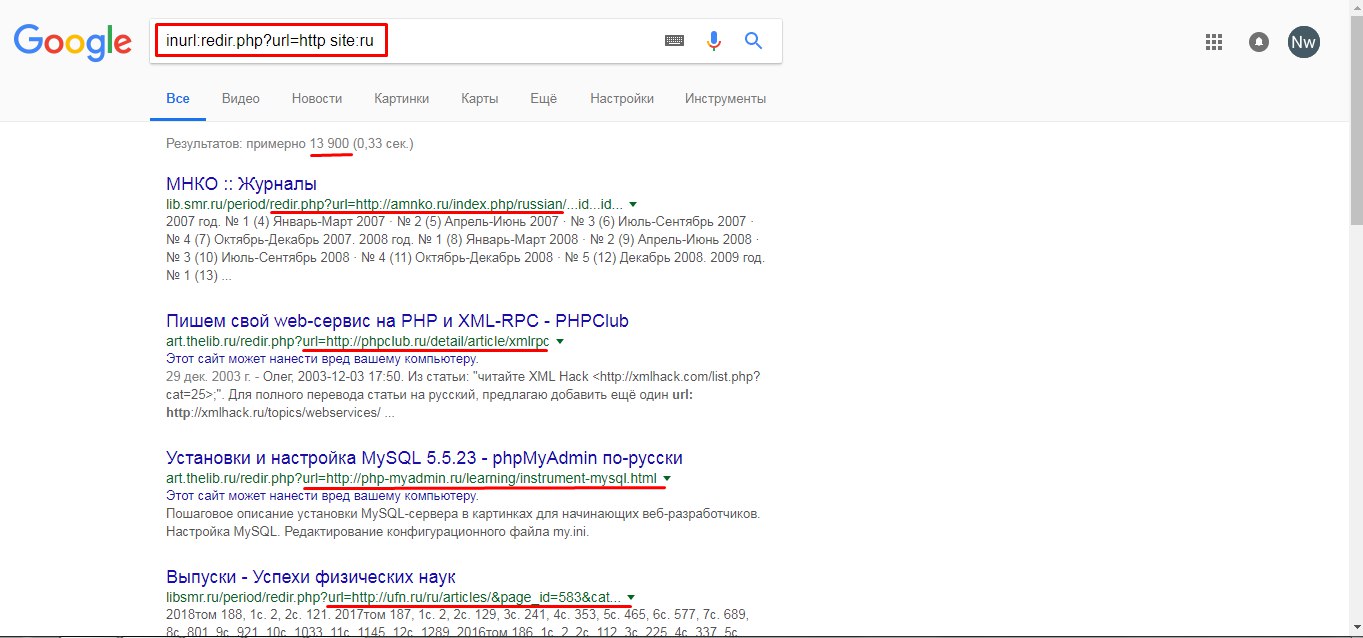Click the blue search magnifier button

754,41
